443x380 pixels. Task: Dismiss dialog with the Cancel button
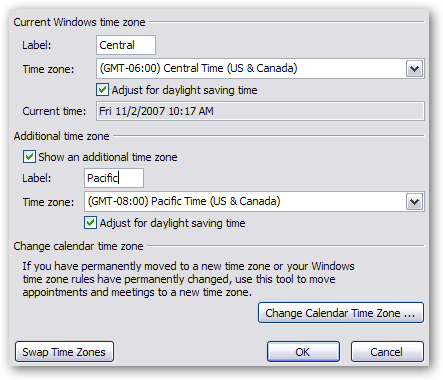387,352
